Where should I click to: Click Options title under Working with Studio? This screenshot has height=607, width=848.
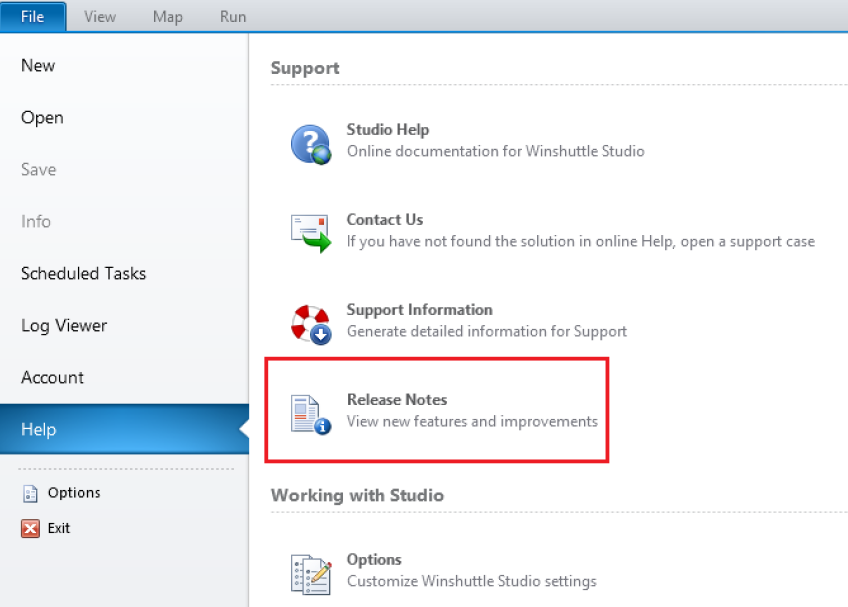374,559
